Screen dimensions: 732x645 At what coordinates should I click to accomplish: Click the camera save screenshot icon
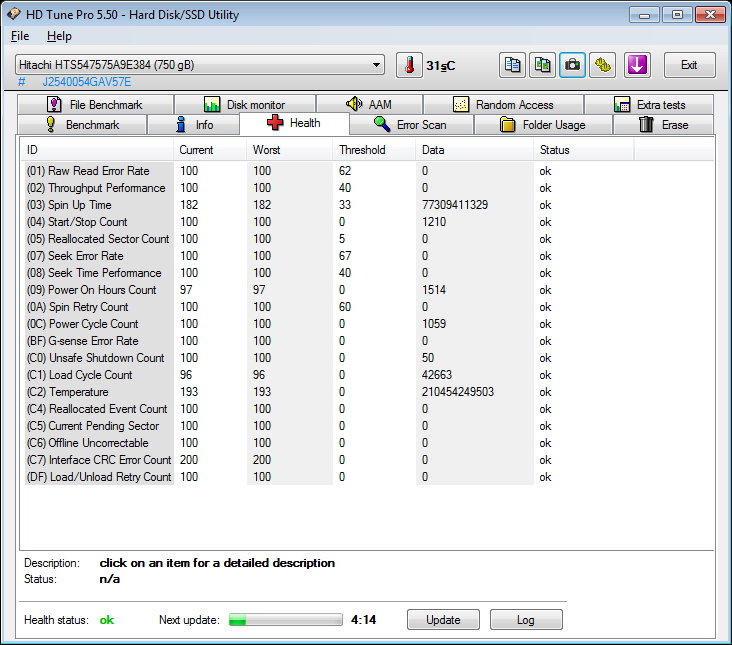572,65
